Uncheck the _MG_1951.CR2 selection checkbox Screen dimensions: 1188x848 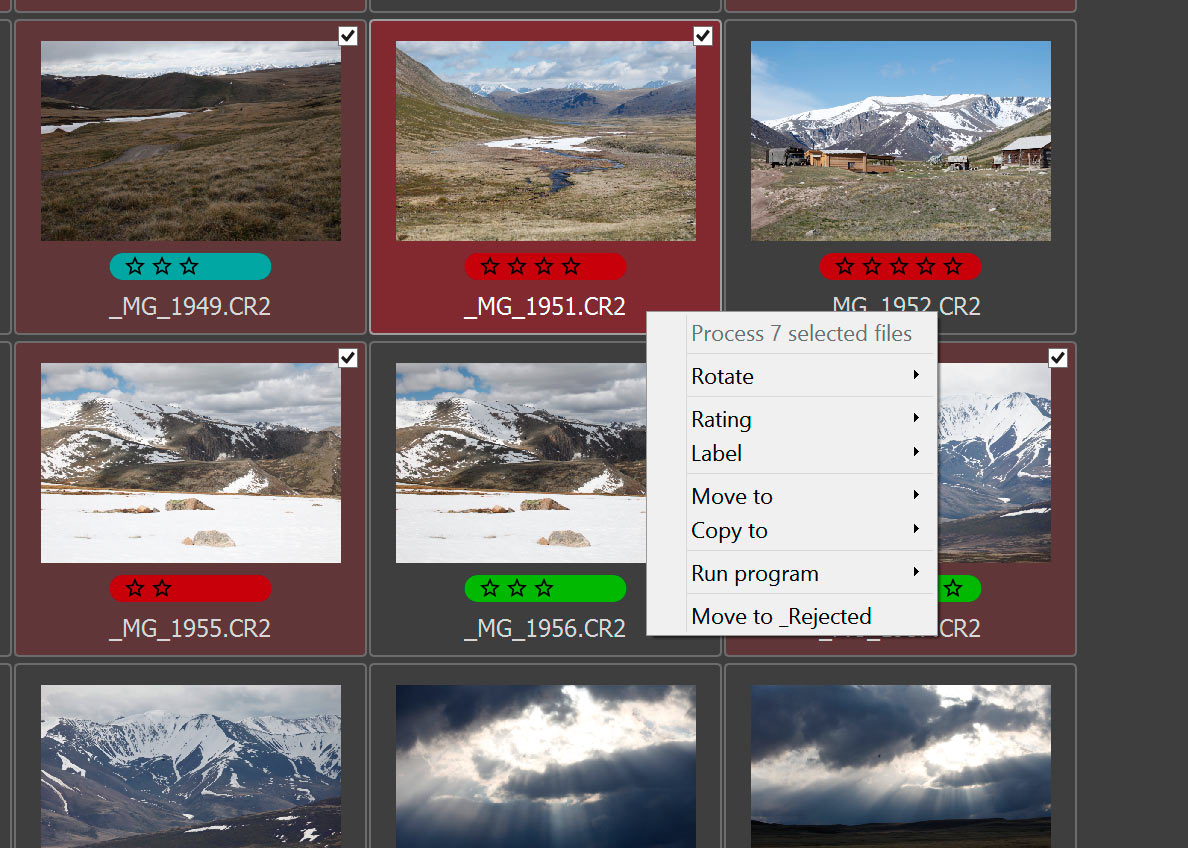tap(702, 36)
